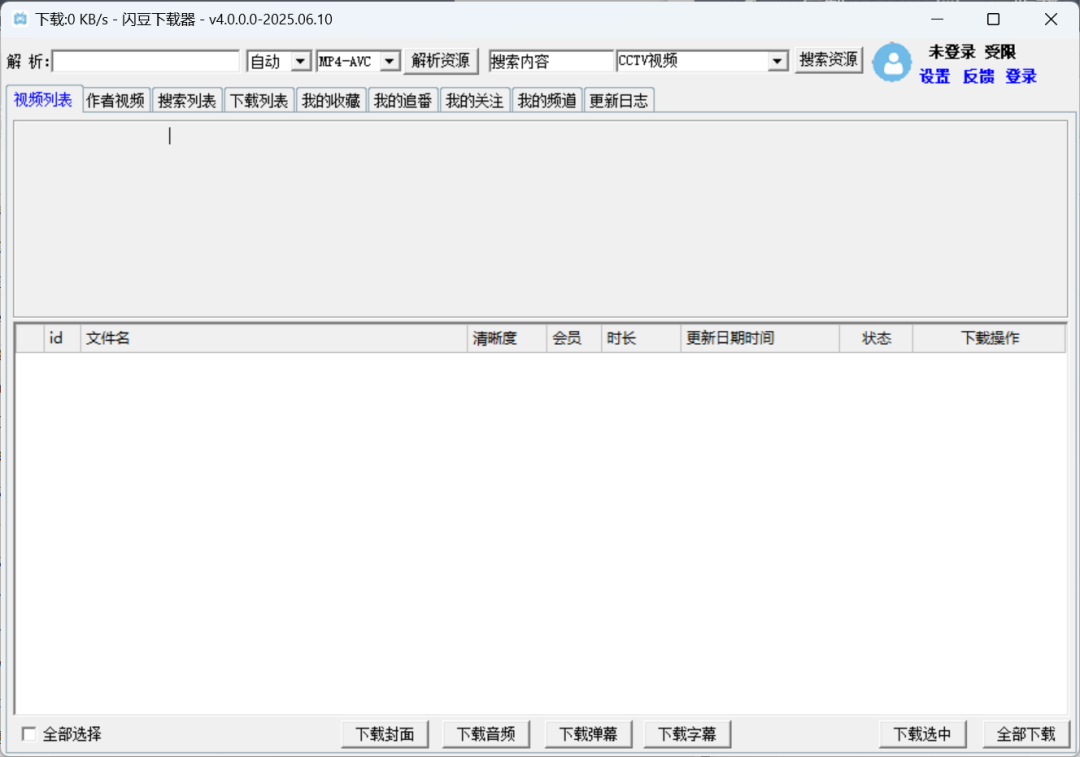The height and width of the screenshot is (757, 1080).
Task: Expand the 自动 quality dropdown
Action: pyautogui.click(x=300, y=61)
